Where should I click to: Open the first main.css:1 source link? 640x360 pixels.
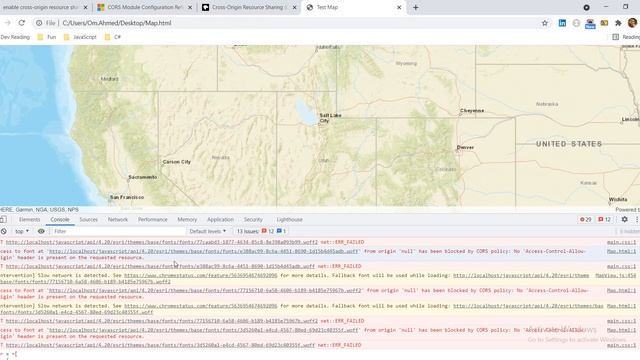click(621, 242)
